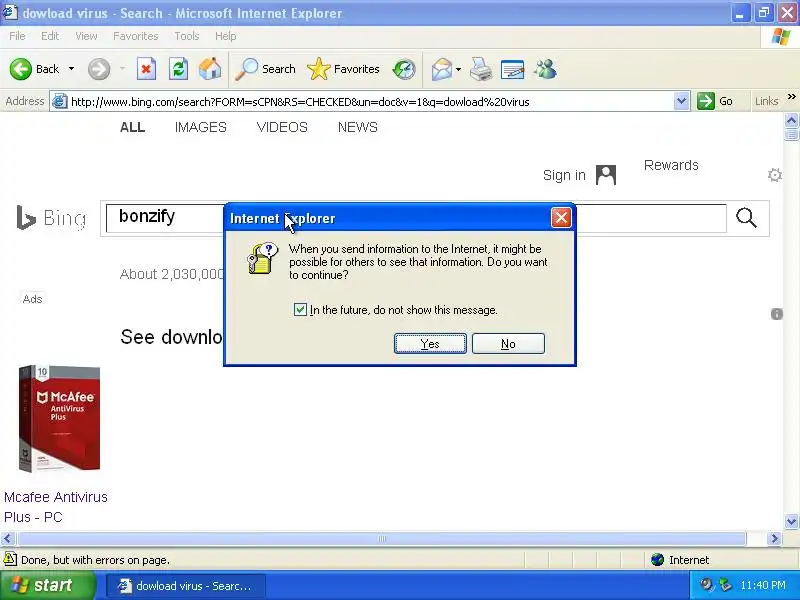This screenshot has width=800, height=600.
Task: Open the Bing settings gear icon
Action: click(774, 175)
